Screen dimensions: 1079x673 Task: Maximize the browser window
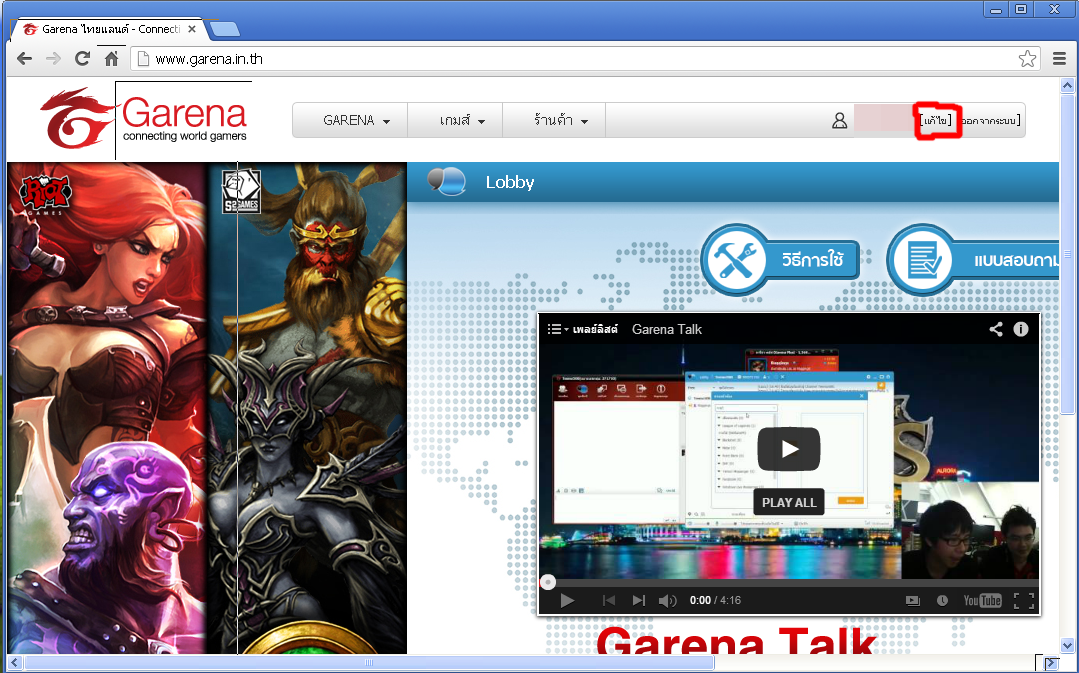point(1022,9)
